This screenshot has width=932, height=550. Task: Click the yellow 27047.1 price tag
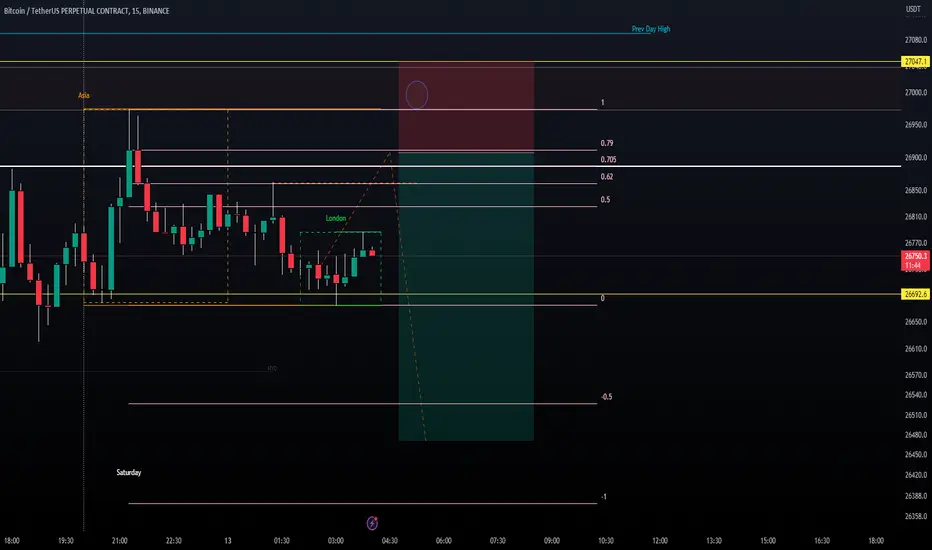click(915, 62)
